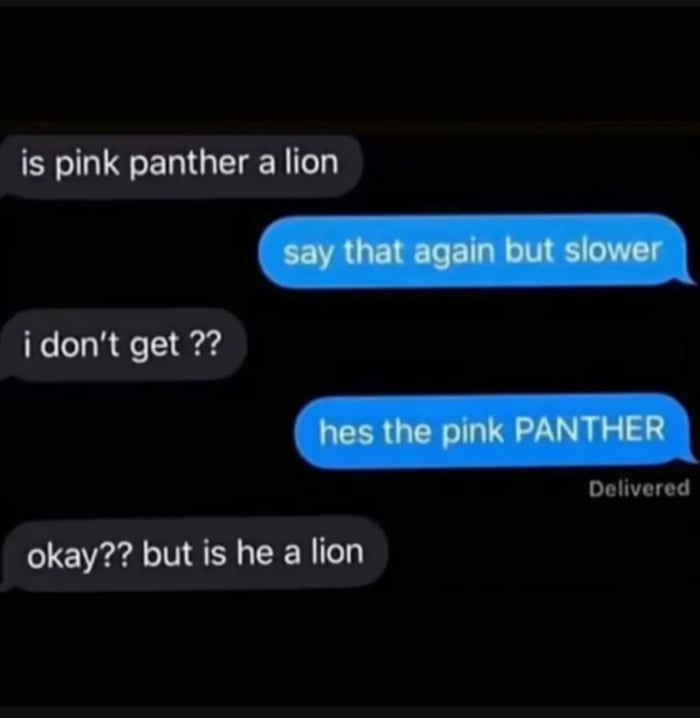The height and width of the screenshot is (718, 700).
Task: Click the capitalized word 'PANTHER' in blue bubble
Action: (x=590, y=429)
